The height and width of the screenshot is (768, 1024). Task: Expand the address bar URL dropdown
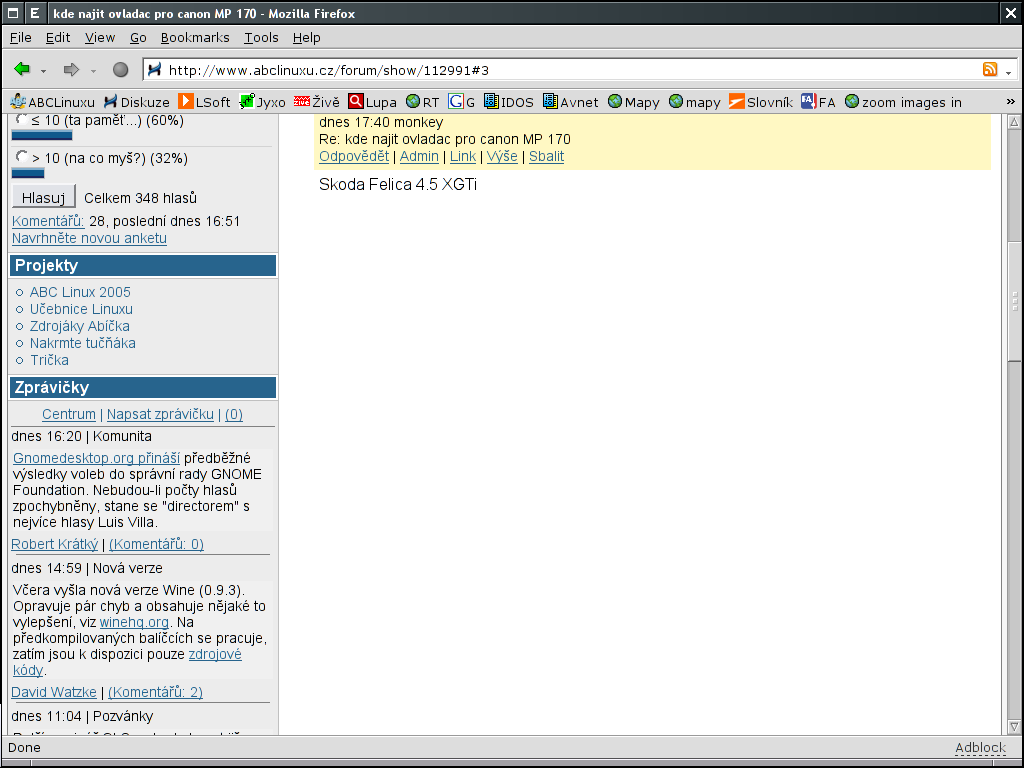(x=1008, y=71)
